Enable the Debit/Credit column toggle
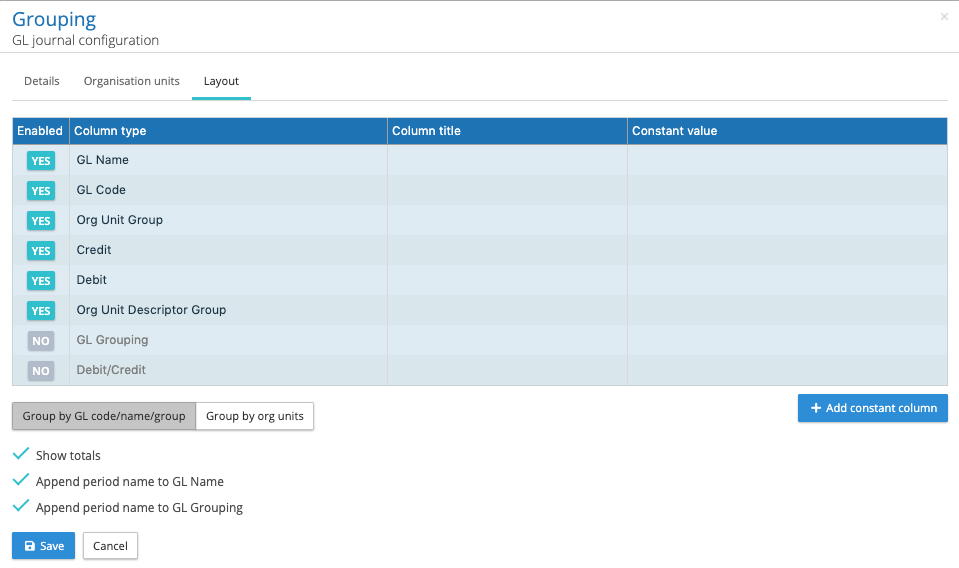Viewport: 959px width, 568px height. (41, 371)
